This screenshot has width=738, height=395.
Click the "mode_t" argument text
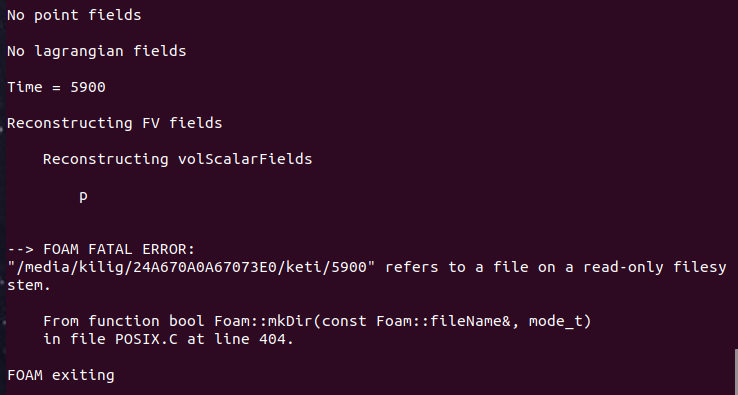[x=556, y=322]
